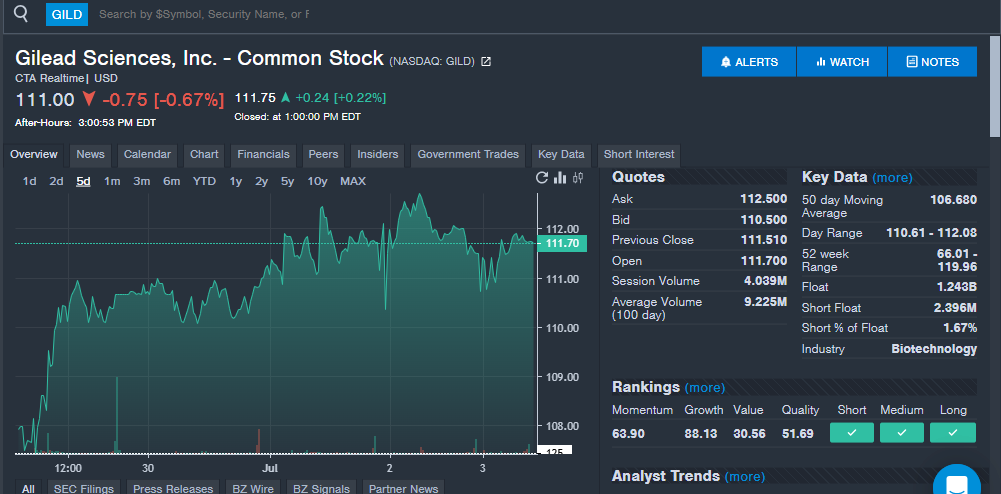Filter news by BZ Wire
Viewport: 1001px width, 494px height.
click(253, 489)
